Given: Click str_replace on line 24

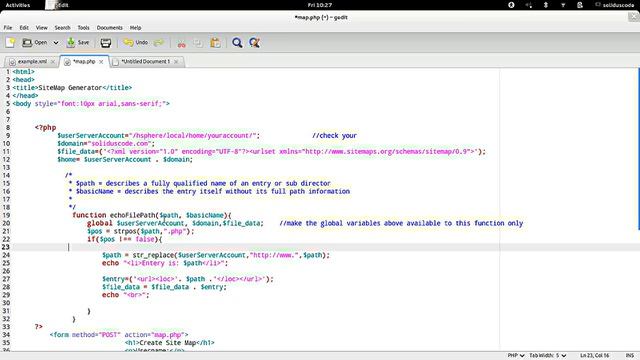Looking at the screenshot, I should tap(153, 255).
